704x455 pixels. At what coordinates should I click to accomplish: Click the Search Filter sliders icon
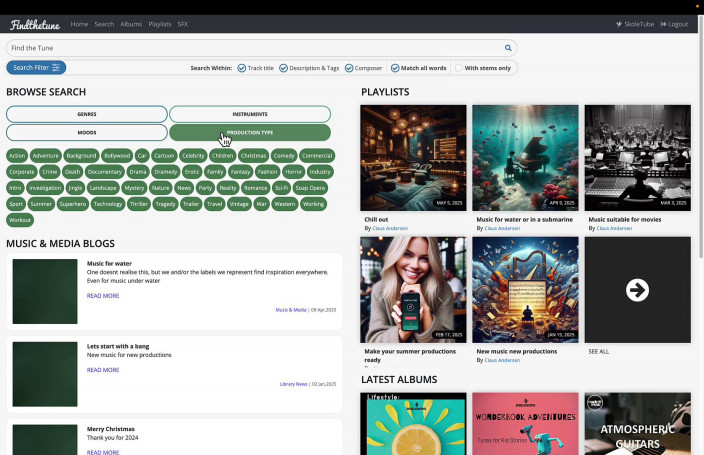pyautogui.click(x=56, y=68)
